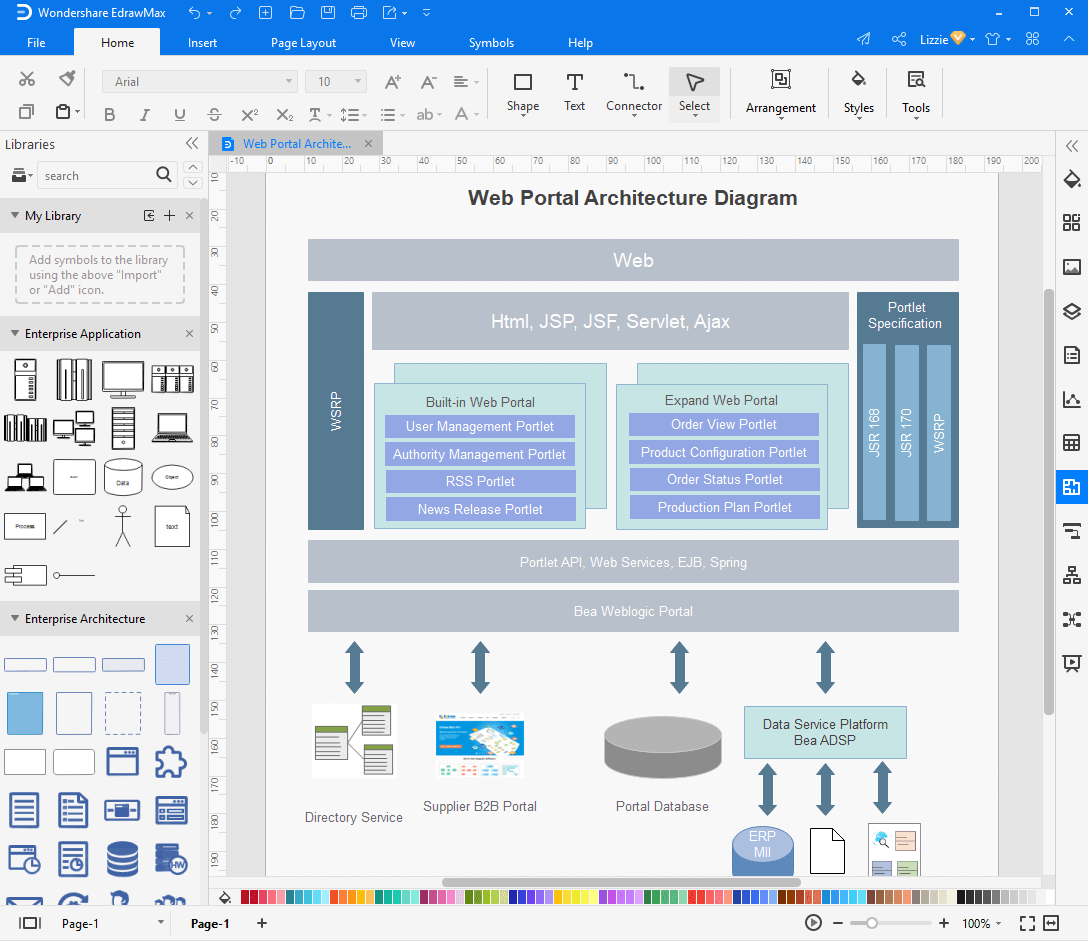The height and width of the screenshot is (941, 1088).
Task: Open the Tools panel
Action: [x=915, y=93]
